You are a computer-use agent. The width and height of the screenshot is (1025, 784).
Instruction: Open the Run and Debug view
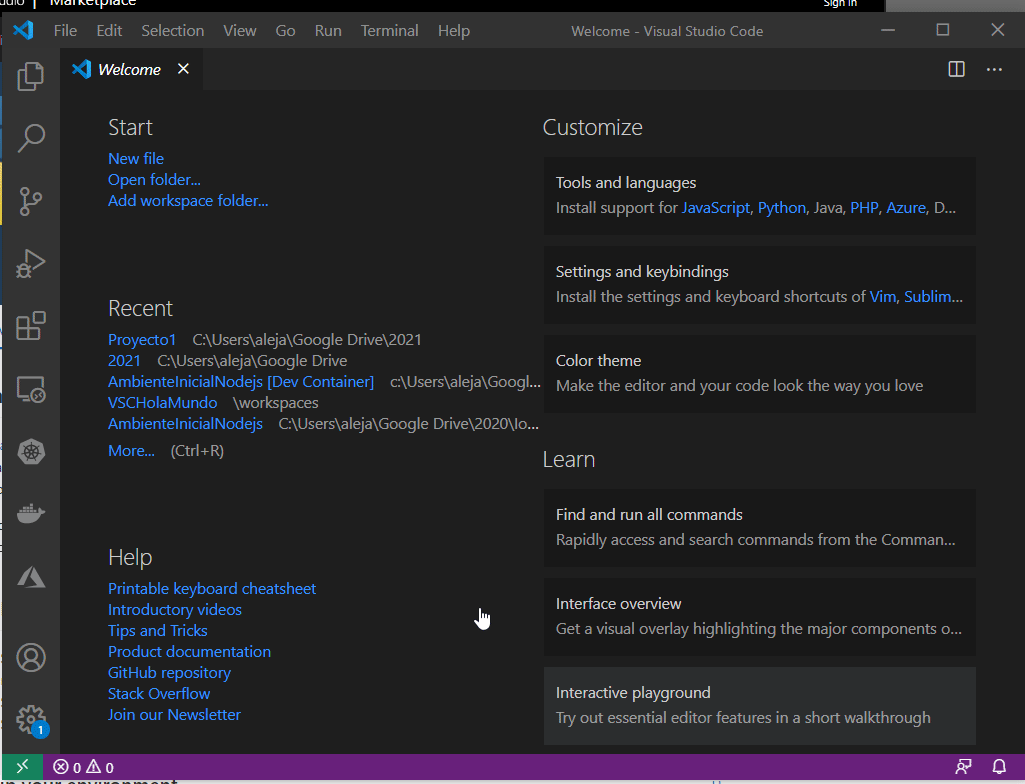pyautogui.click(x=31, y=264)
